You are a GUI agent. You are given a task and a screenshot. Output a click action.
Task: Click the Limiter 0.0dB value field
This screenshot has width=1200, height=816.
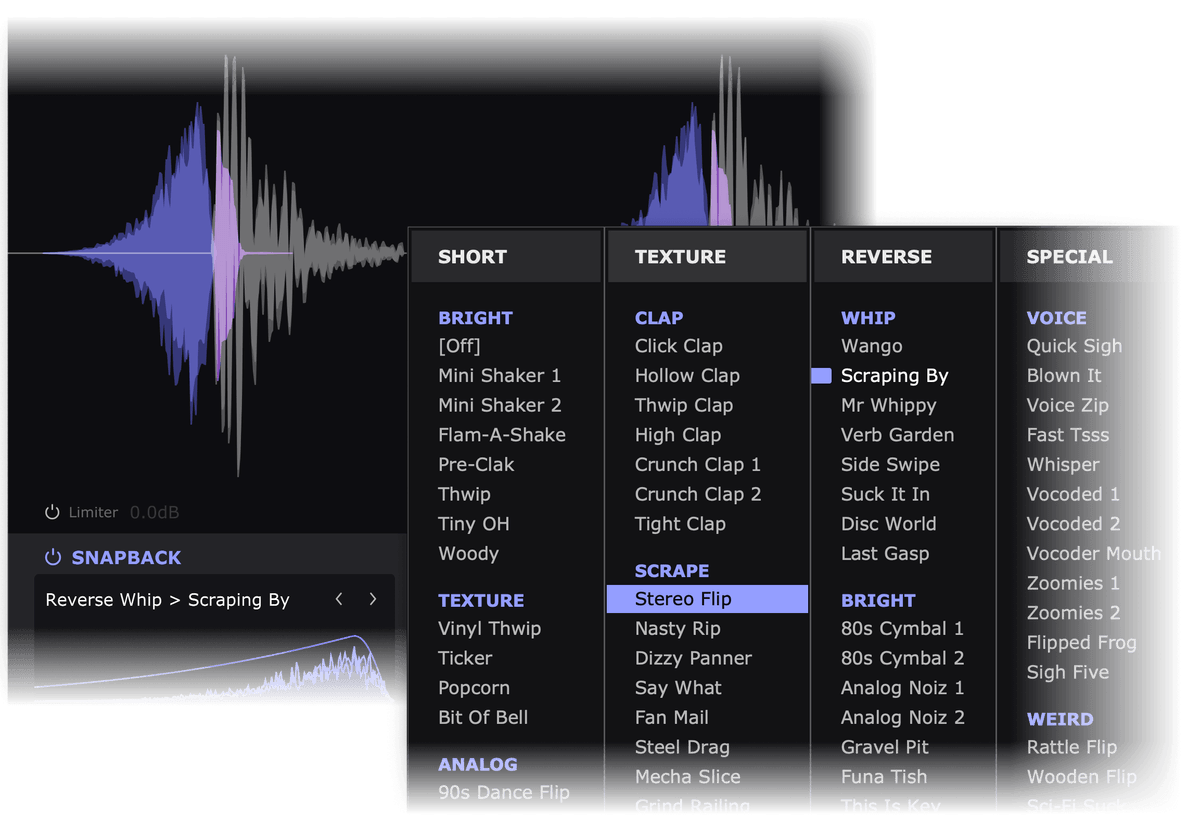click(x=155, y=513)
